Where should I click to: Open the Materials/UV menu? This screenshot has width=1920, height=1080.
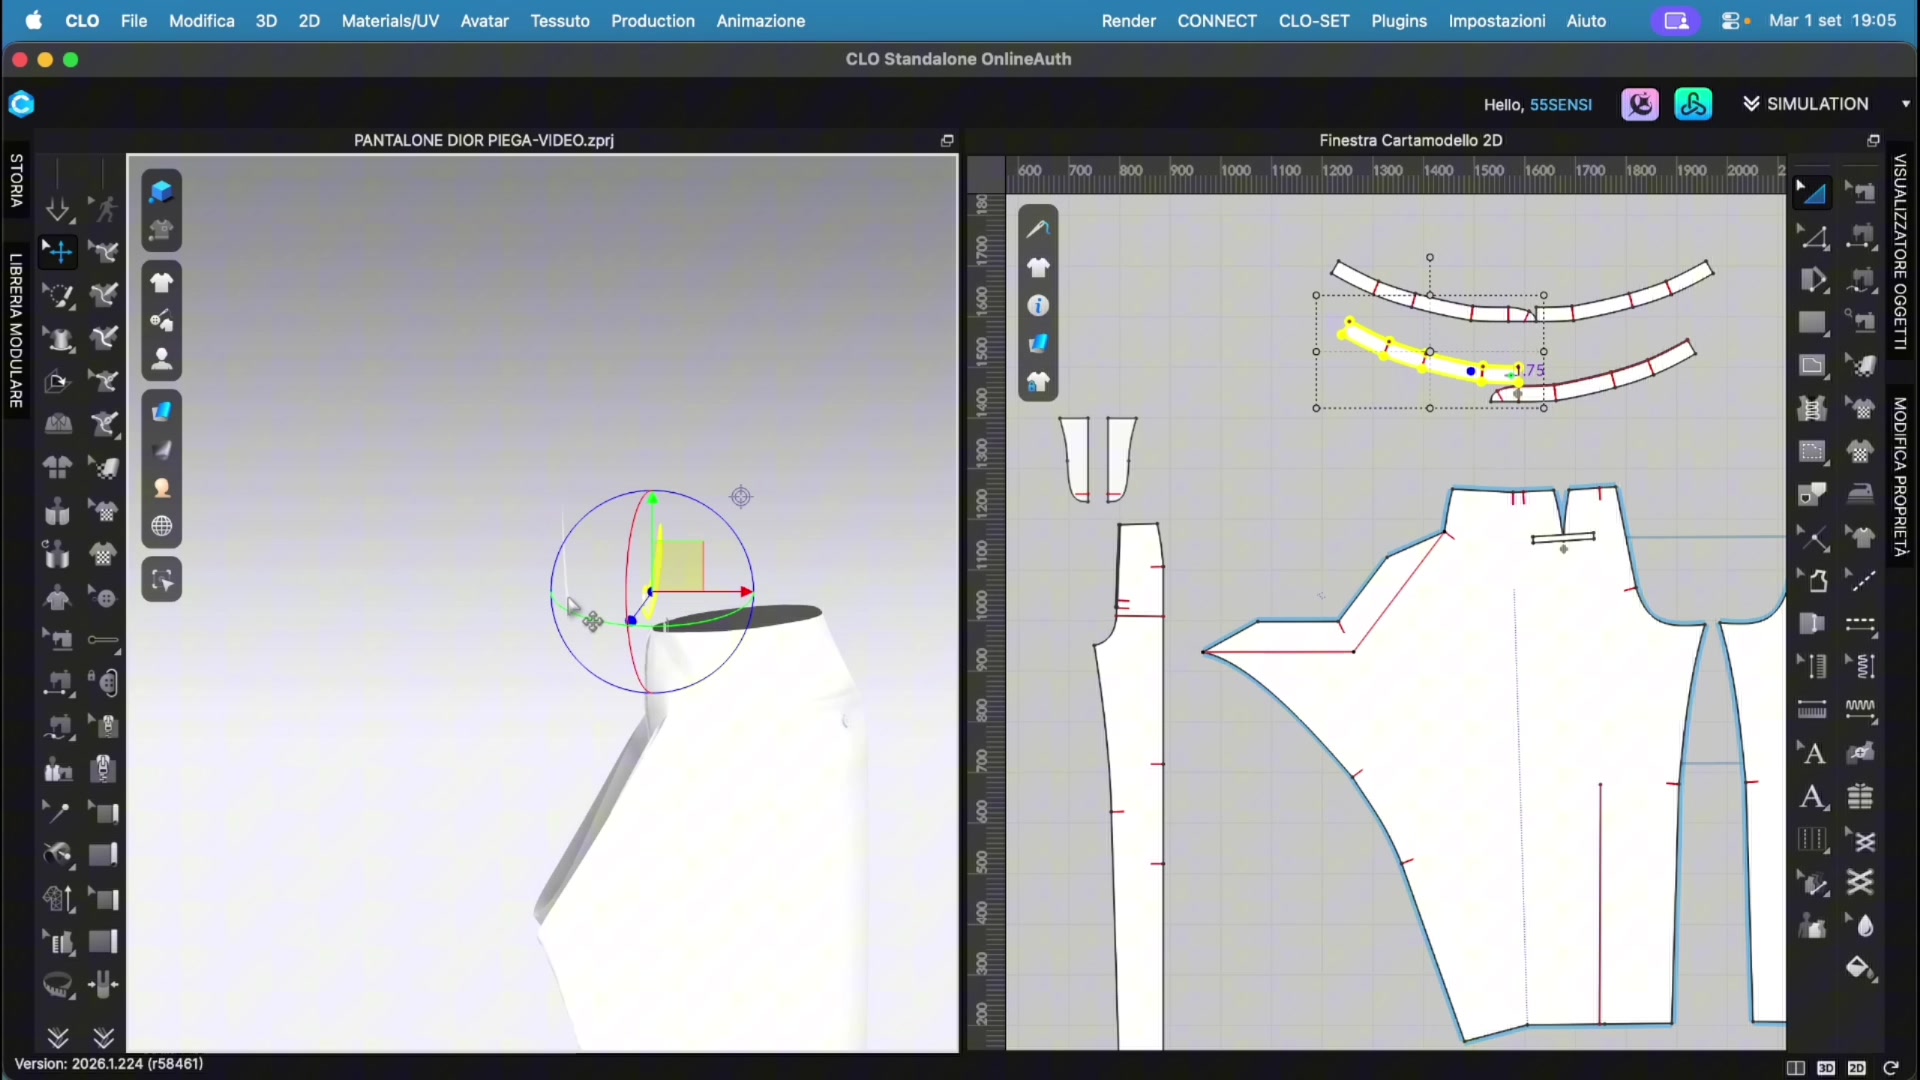pyautogui.click(x=390, y=20)
